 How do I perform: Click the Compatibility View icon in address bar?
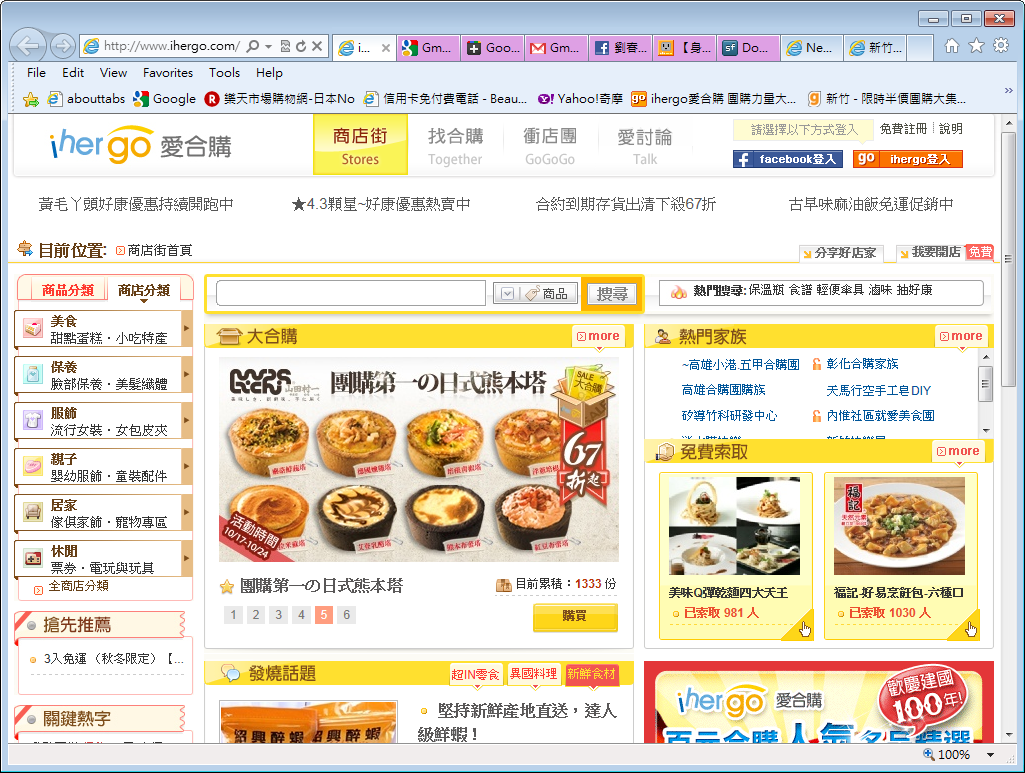pos(285,46)
